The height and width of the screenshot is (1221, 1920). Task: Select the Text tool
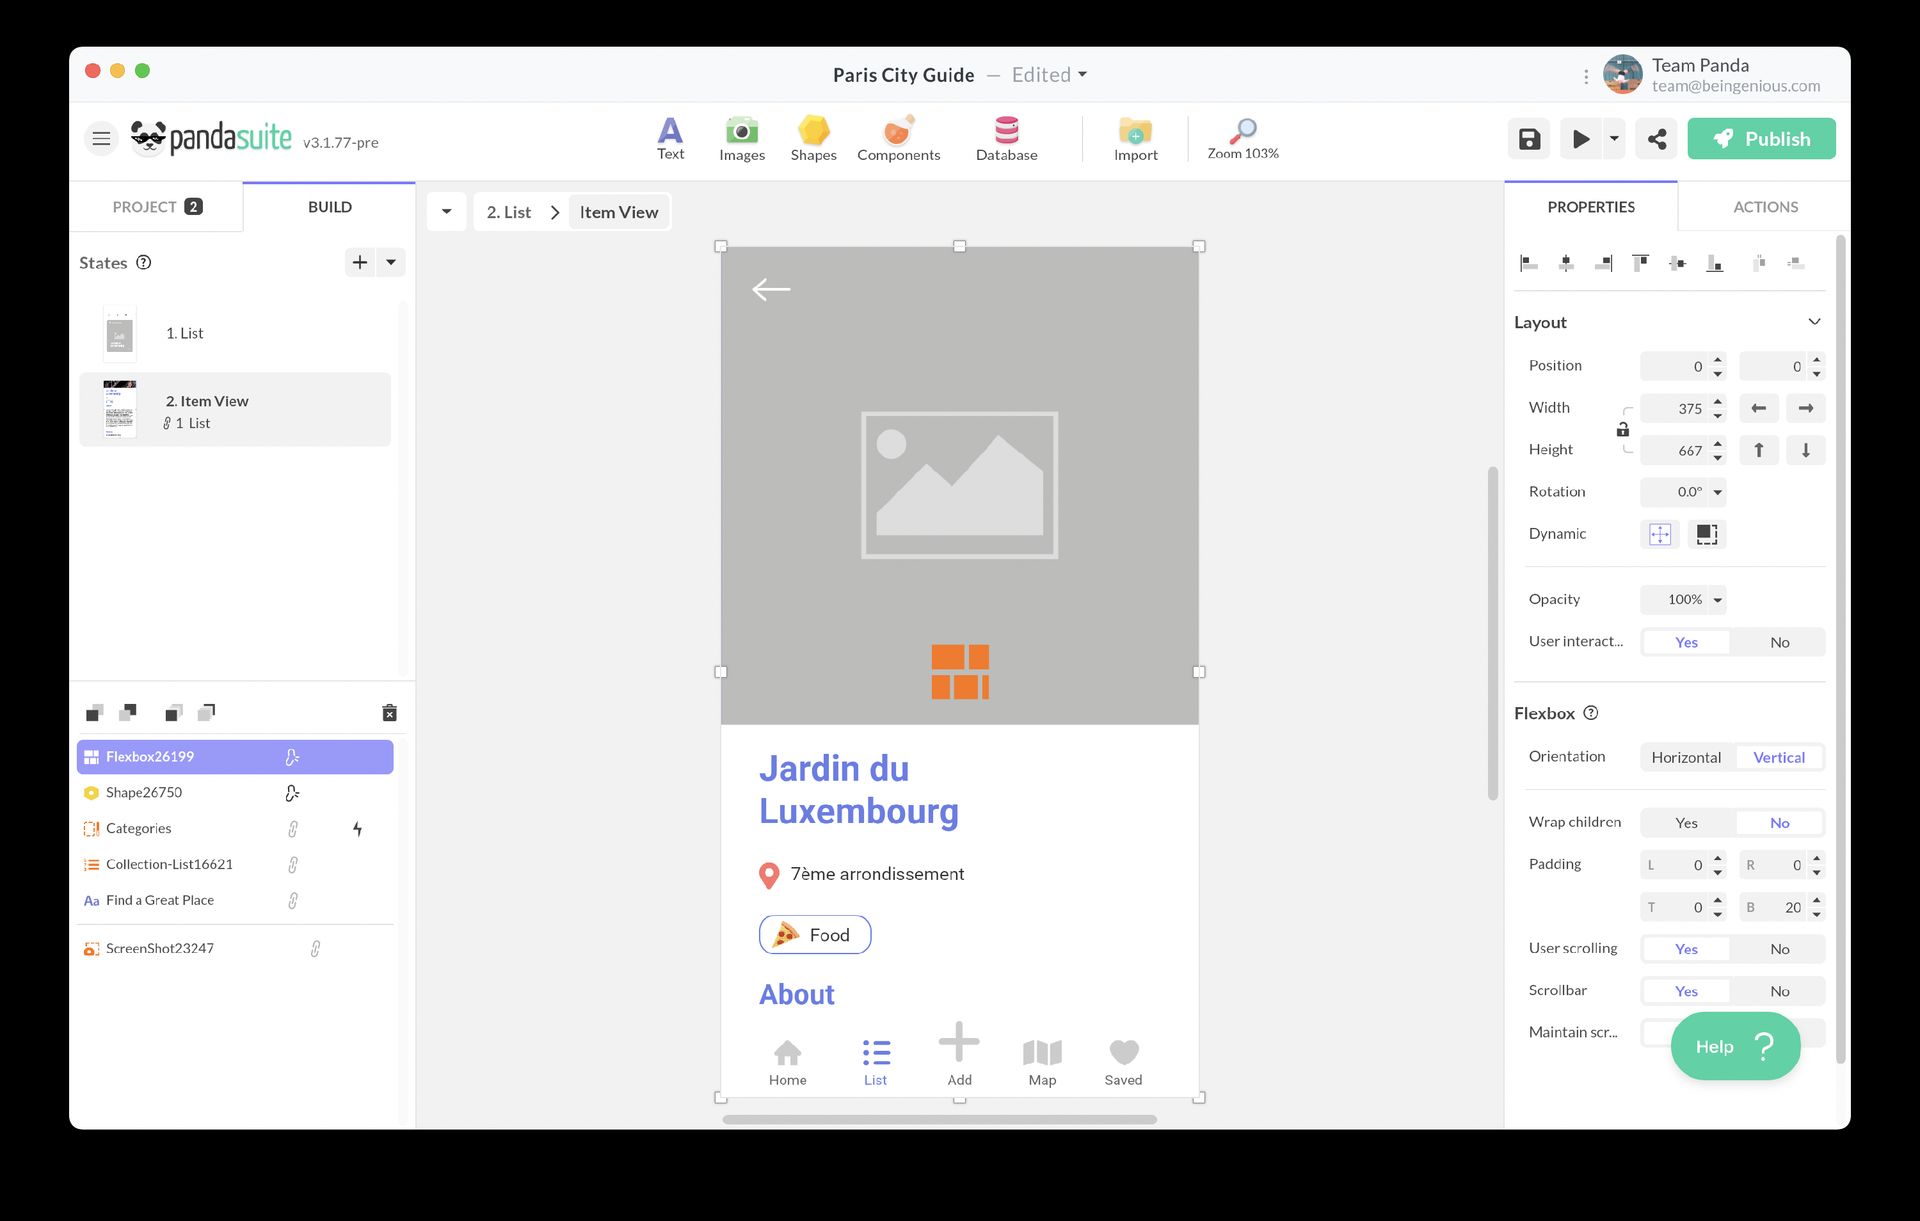point(670,138)
